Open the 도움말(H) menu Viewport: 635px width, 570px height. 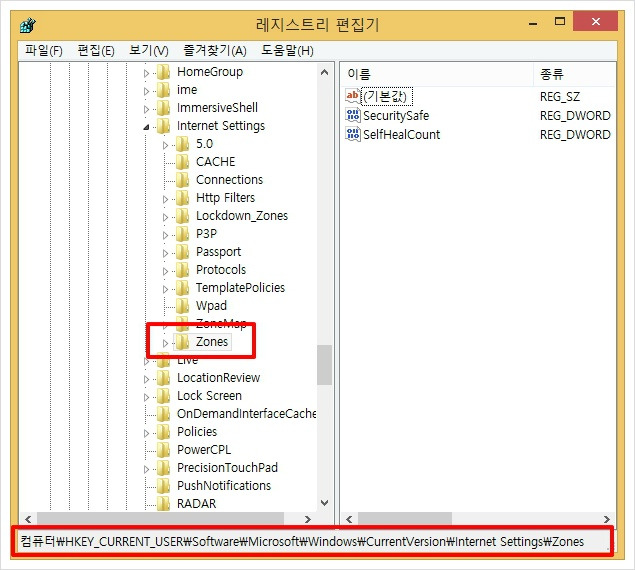[x=287, y=51]
